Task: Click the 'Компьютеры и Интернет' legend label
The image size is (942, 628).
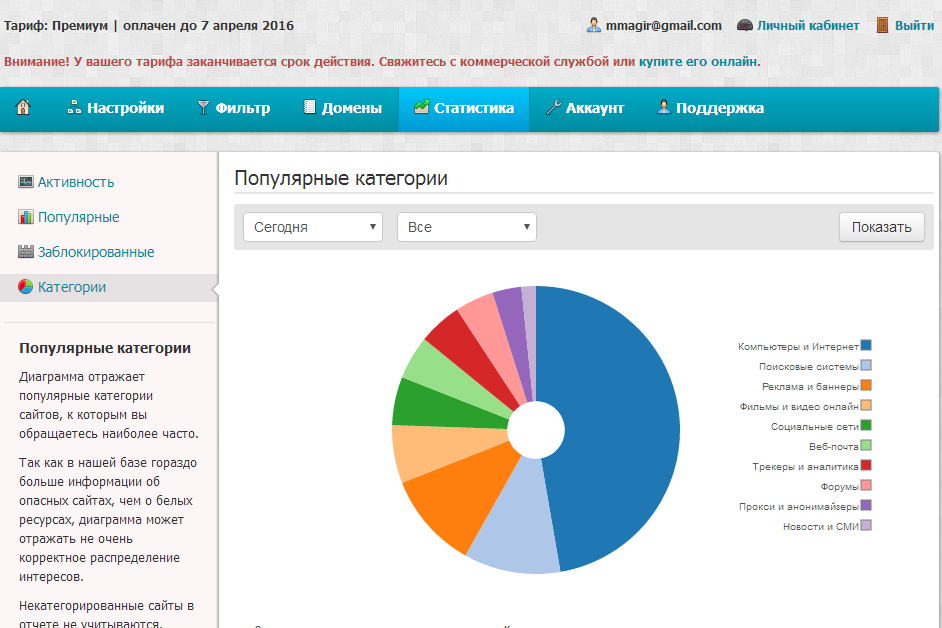Action: [798, 347]
